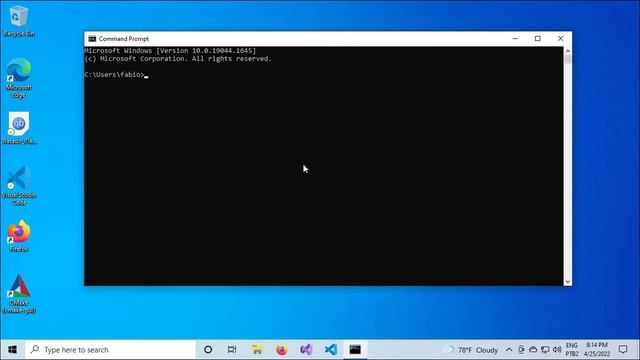Launch Microsoft Edge from the desktop

(x=19, y=78)
